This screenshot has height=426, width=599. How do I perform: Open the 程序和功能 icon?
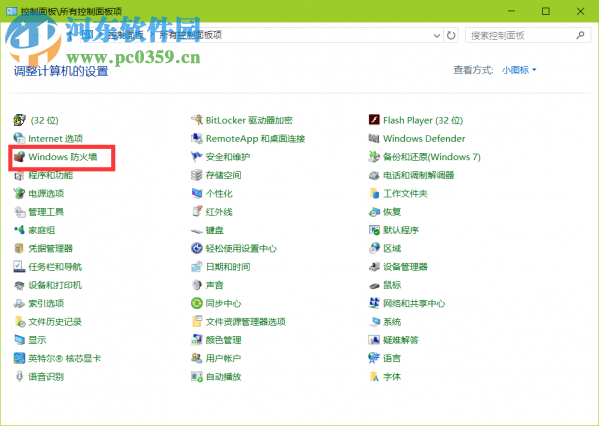coord(19,175)
